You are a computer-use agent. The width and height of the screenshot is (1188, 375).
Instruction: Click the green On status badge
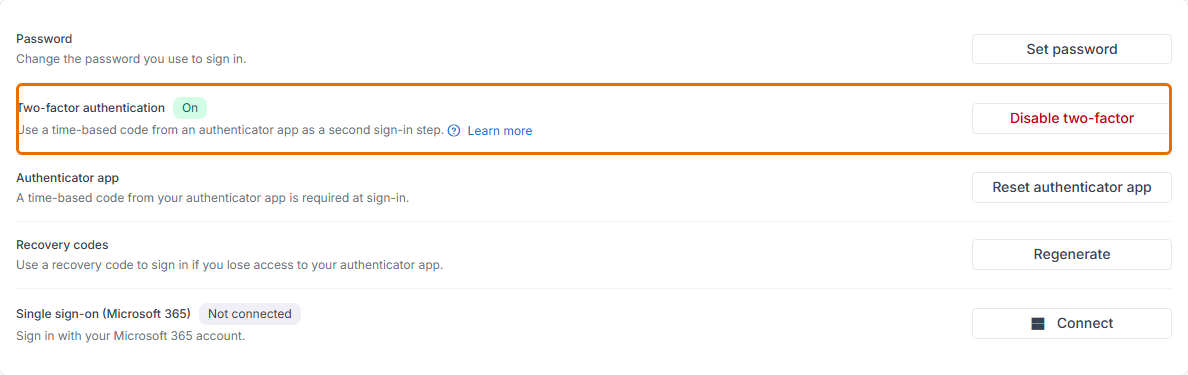pos(190,108)
